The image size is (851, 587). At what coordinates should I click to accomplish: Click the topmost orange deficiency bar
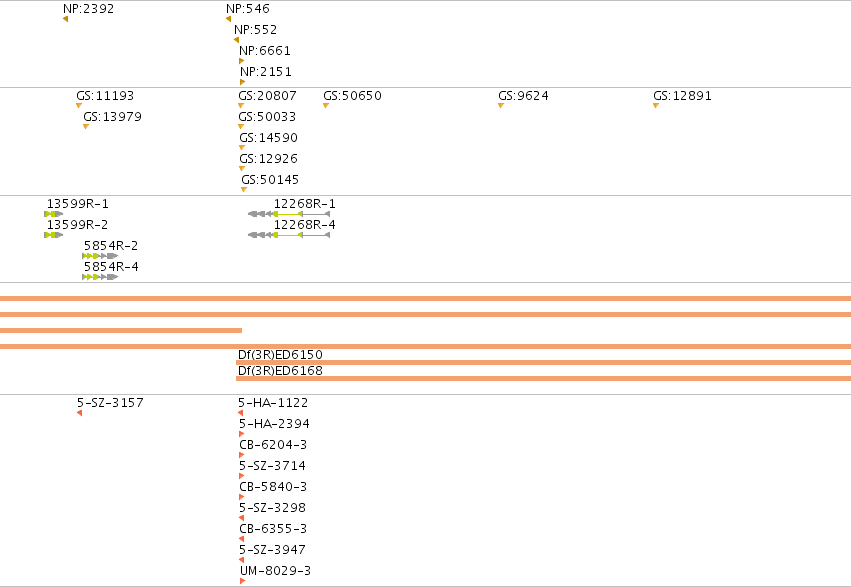426,298
